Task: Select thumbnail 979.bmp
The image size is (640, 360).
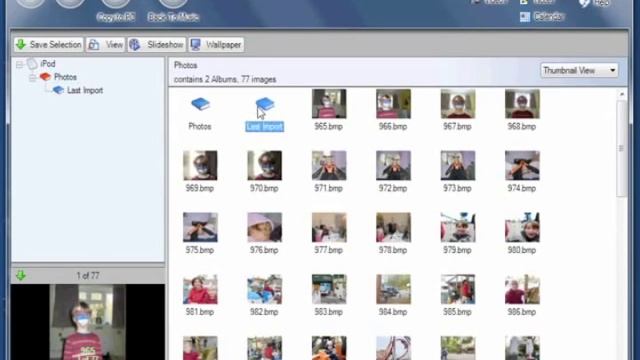Action: [x=458, y=227]
